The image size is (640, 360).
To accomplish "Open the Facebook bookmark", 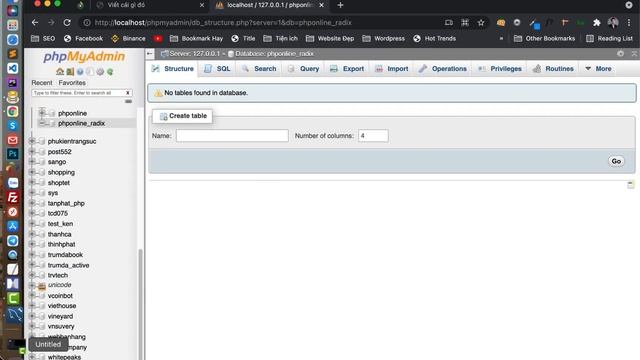I will point(83,38).
